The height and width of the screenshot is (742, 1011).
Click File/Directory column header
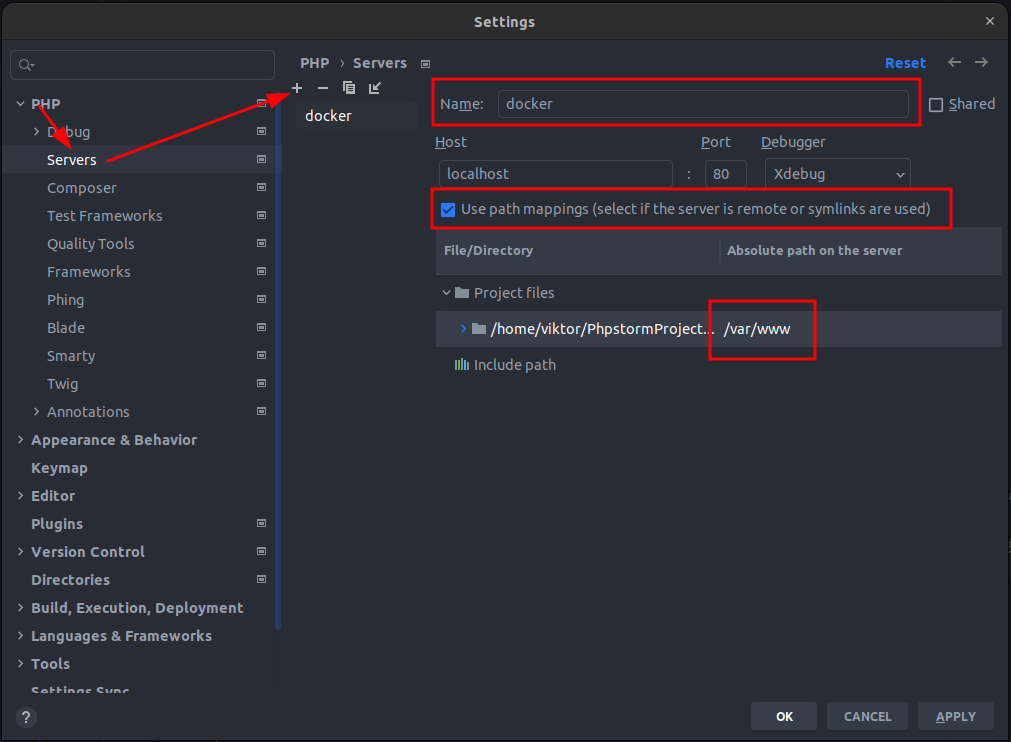point(488,251)
